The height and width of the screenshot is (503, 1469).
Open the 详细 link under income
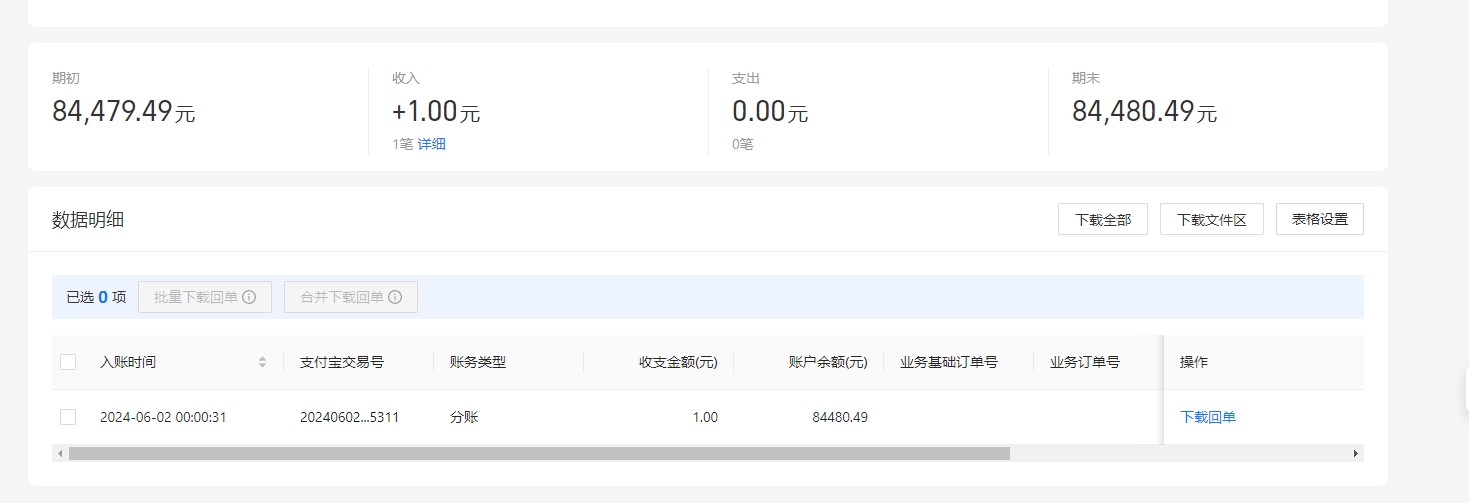pos(432,144)
